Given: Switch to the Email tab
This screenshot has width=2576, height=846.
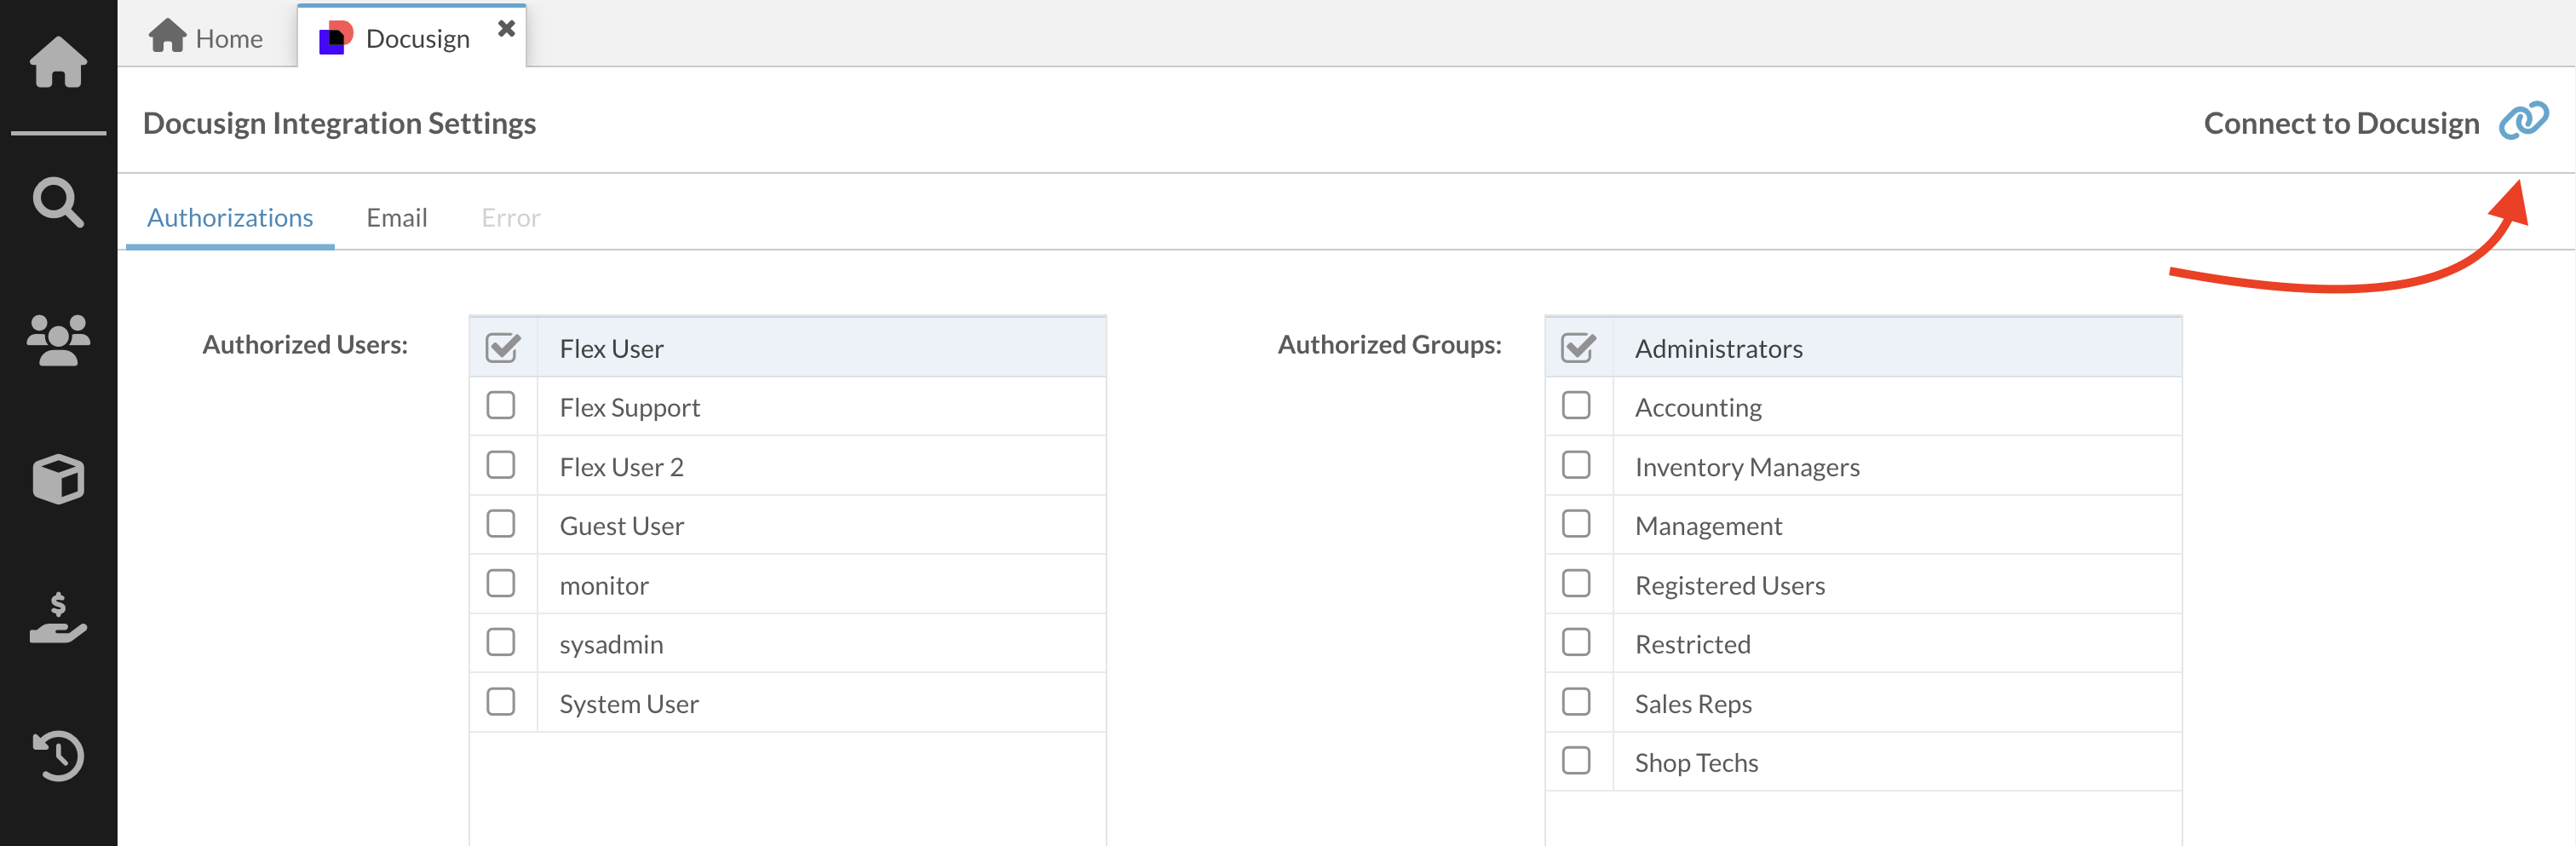Looking at the screenshot, I should [x=397, y=217].
